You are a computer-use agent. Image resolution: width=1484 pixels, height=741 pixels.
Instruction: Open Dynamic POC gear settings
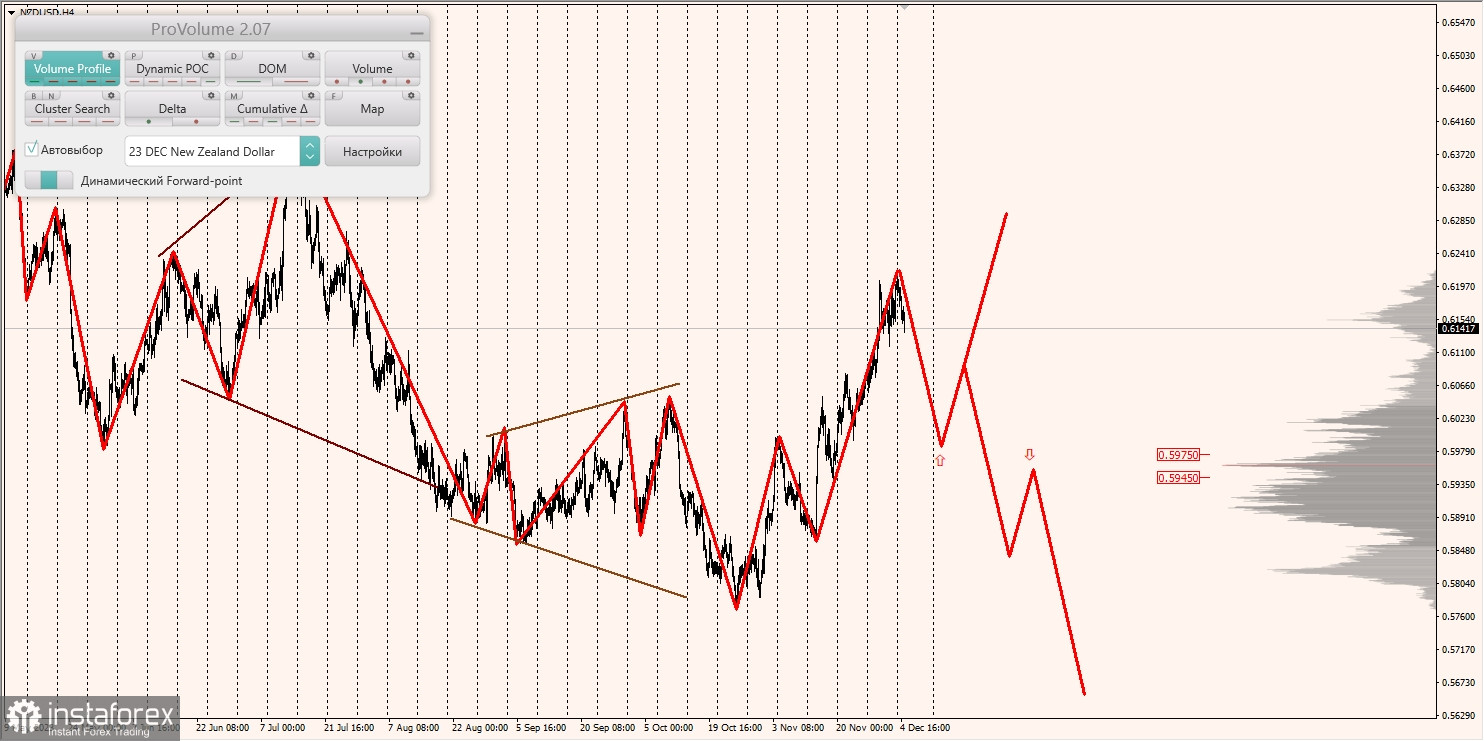tap(211, 55)
